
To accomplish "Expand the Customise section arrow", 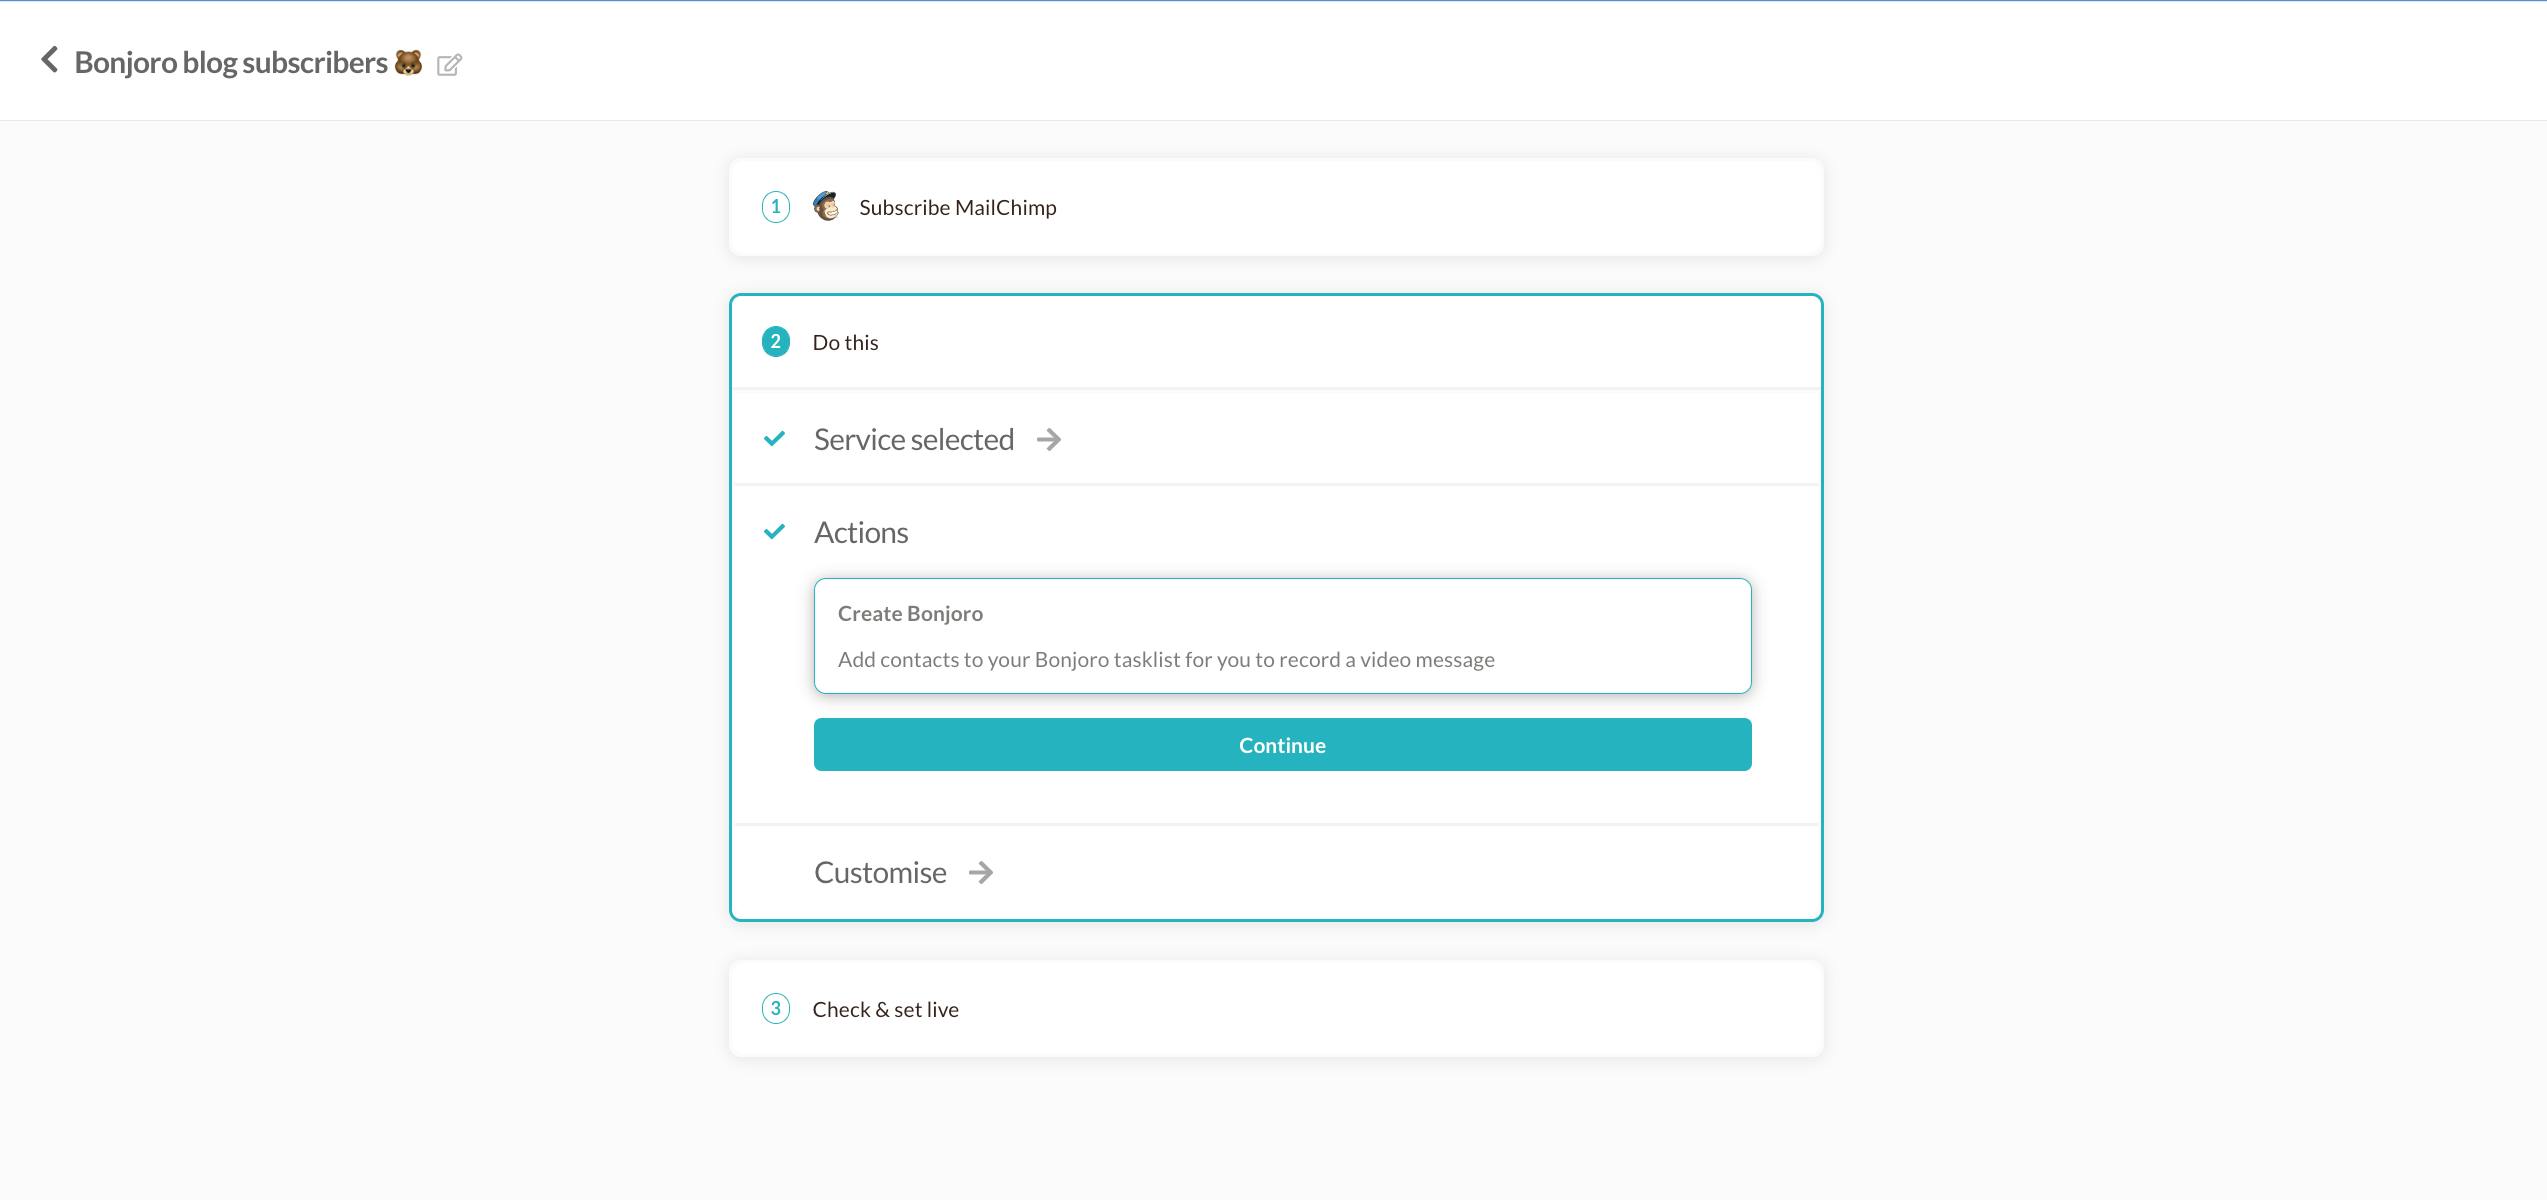I will point(981,873).
